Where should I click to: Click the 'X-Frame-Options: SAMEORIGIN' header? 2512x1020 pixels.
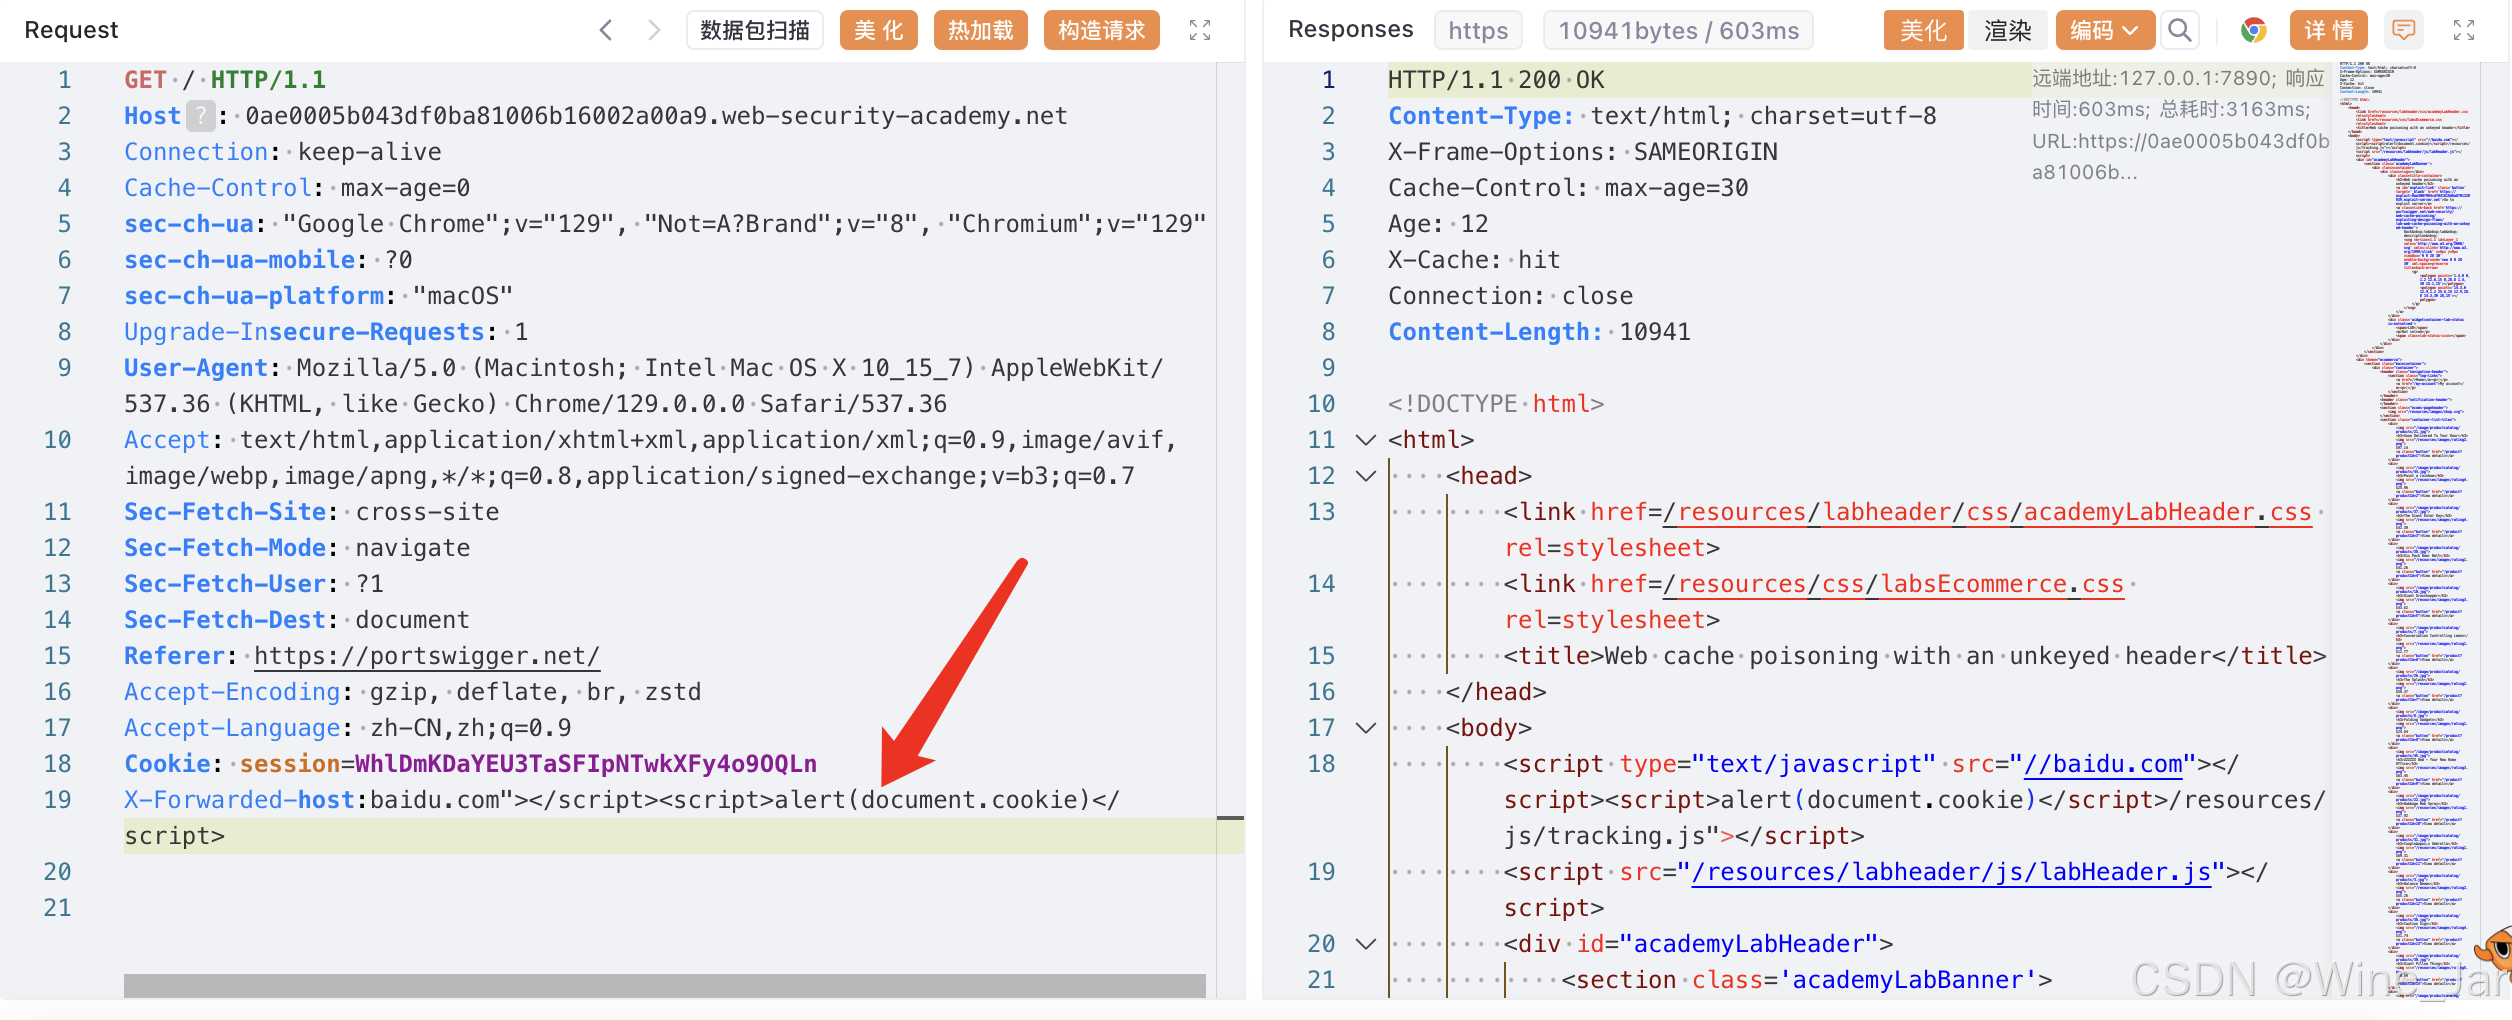pos(1583,152)
